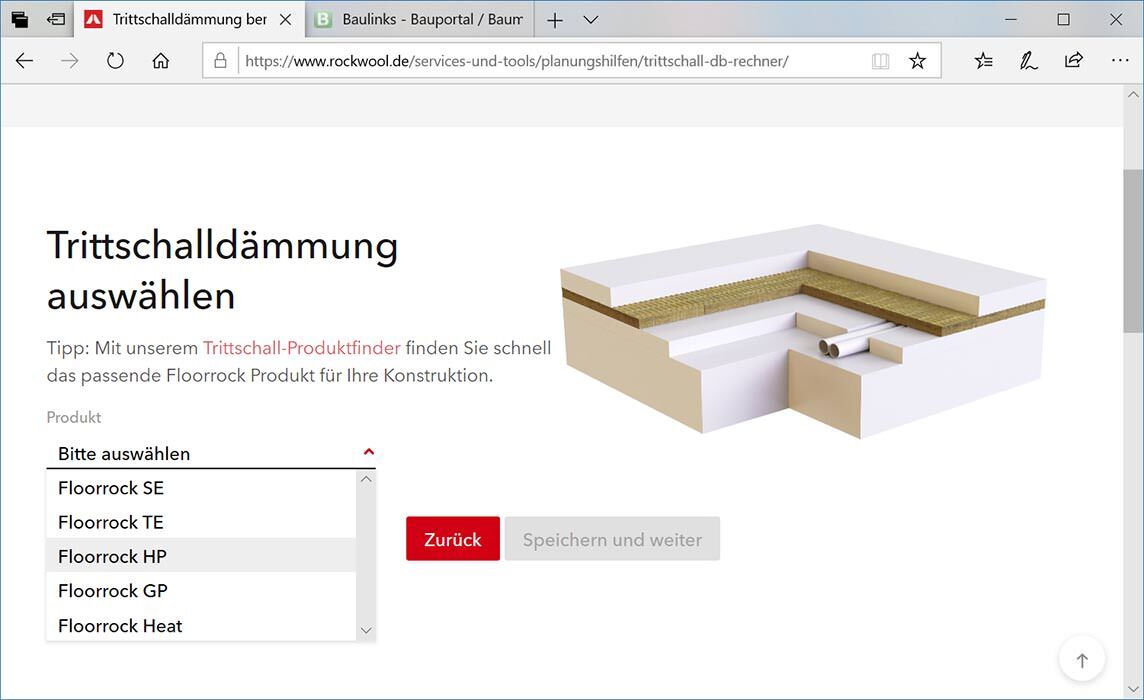This screenshot has height=700, width=1144.
Task: Click the padlock site security icon
Action: pyautogui.click(x=220, y=61)
